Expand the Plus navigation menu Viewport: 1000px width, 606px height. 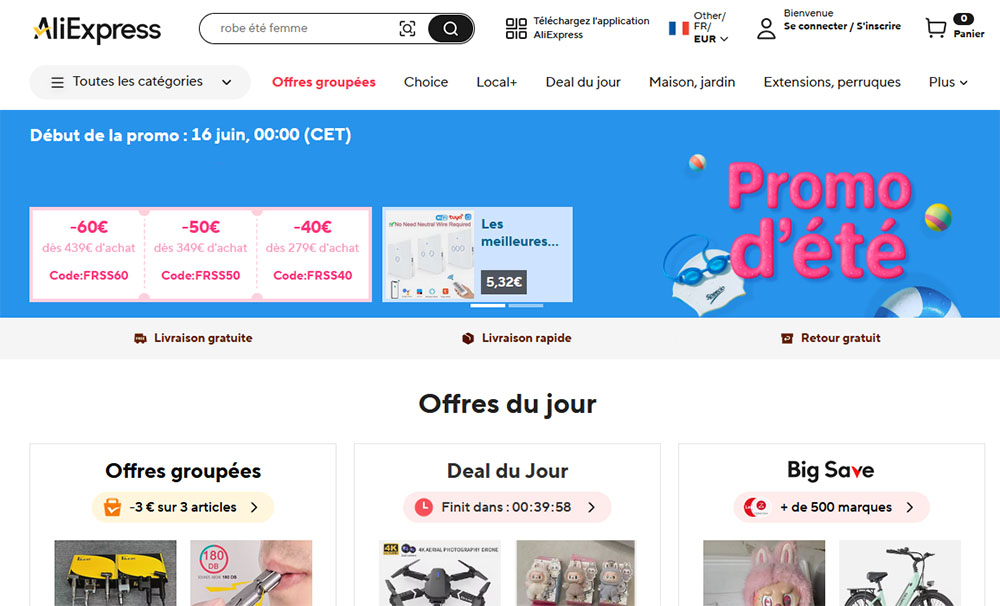pyautogui.click(x=948, y=82)
